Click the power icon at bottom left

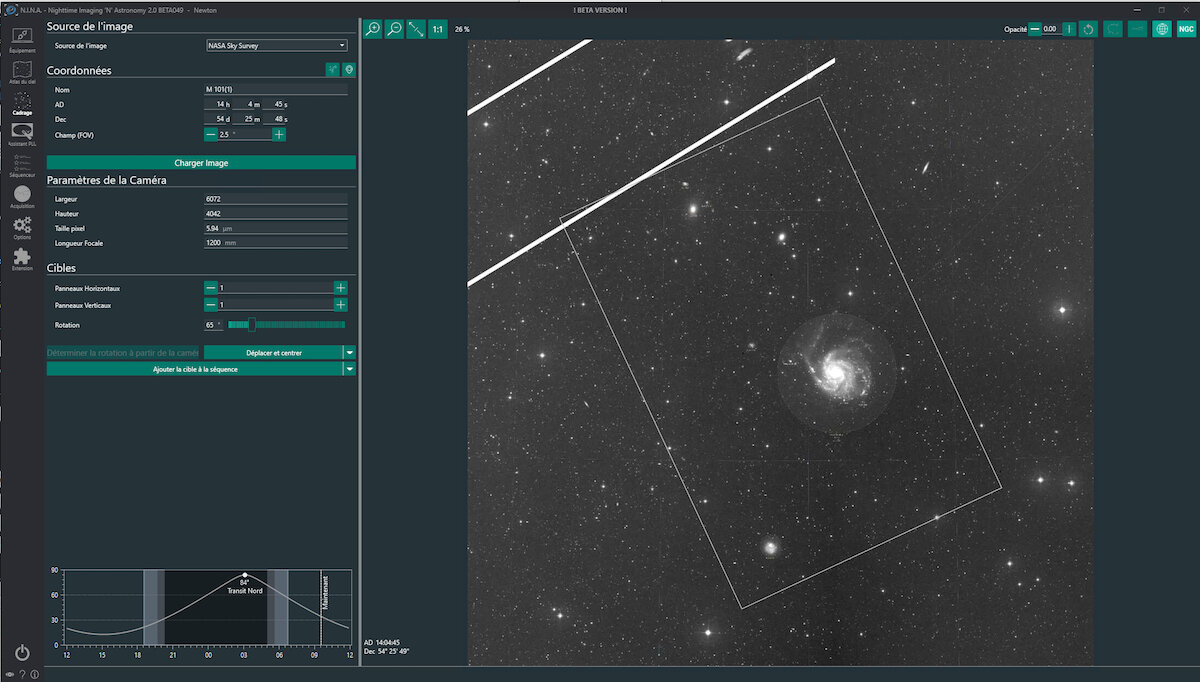tap(22, 652)
